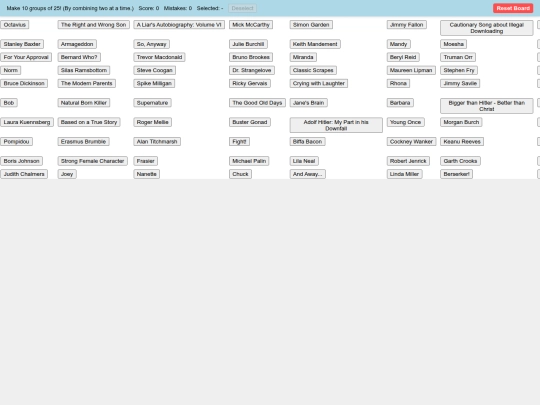This screenshot has height=405, width=540.
Task: Choose the Jane's Brain tile
Action: (x=309, y=103)
